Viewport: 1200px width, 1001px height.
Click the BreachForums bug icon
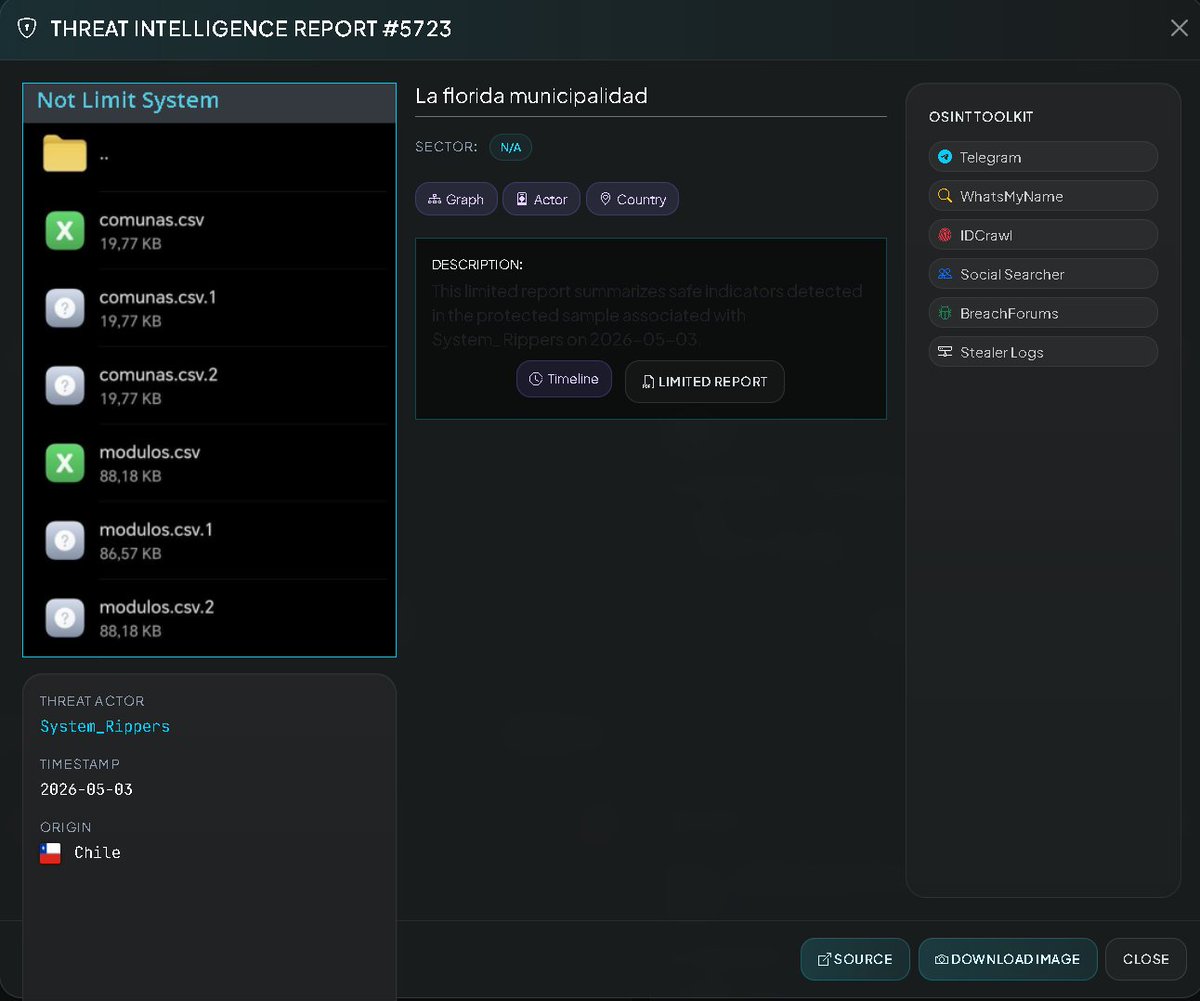945,313
